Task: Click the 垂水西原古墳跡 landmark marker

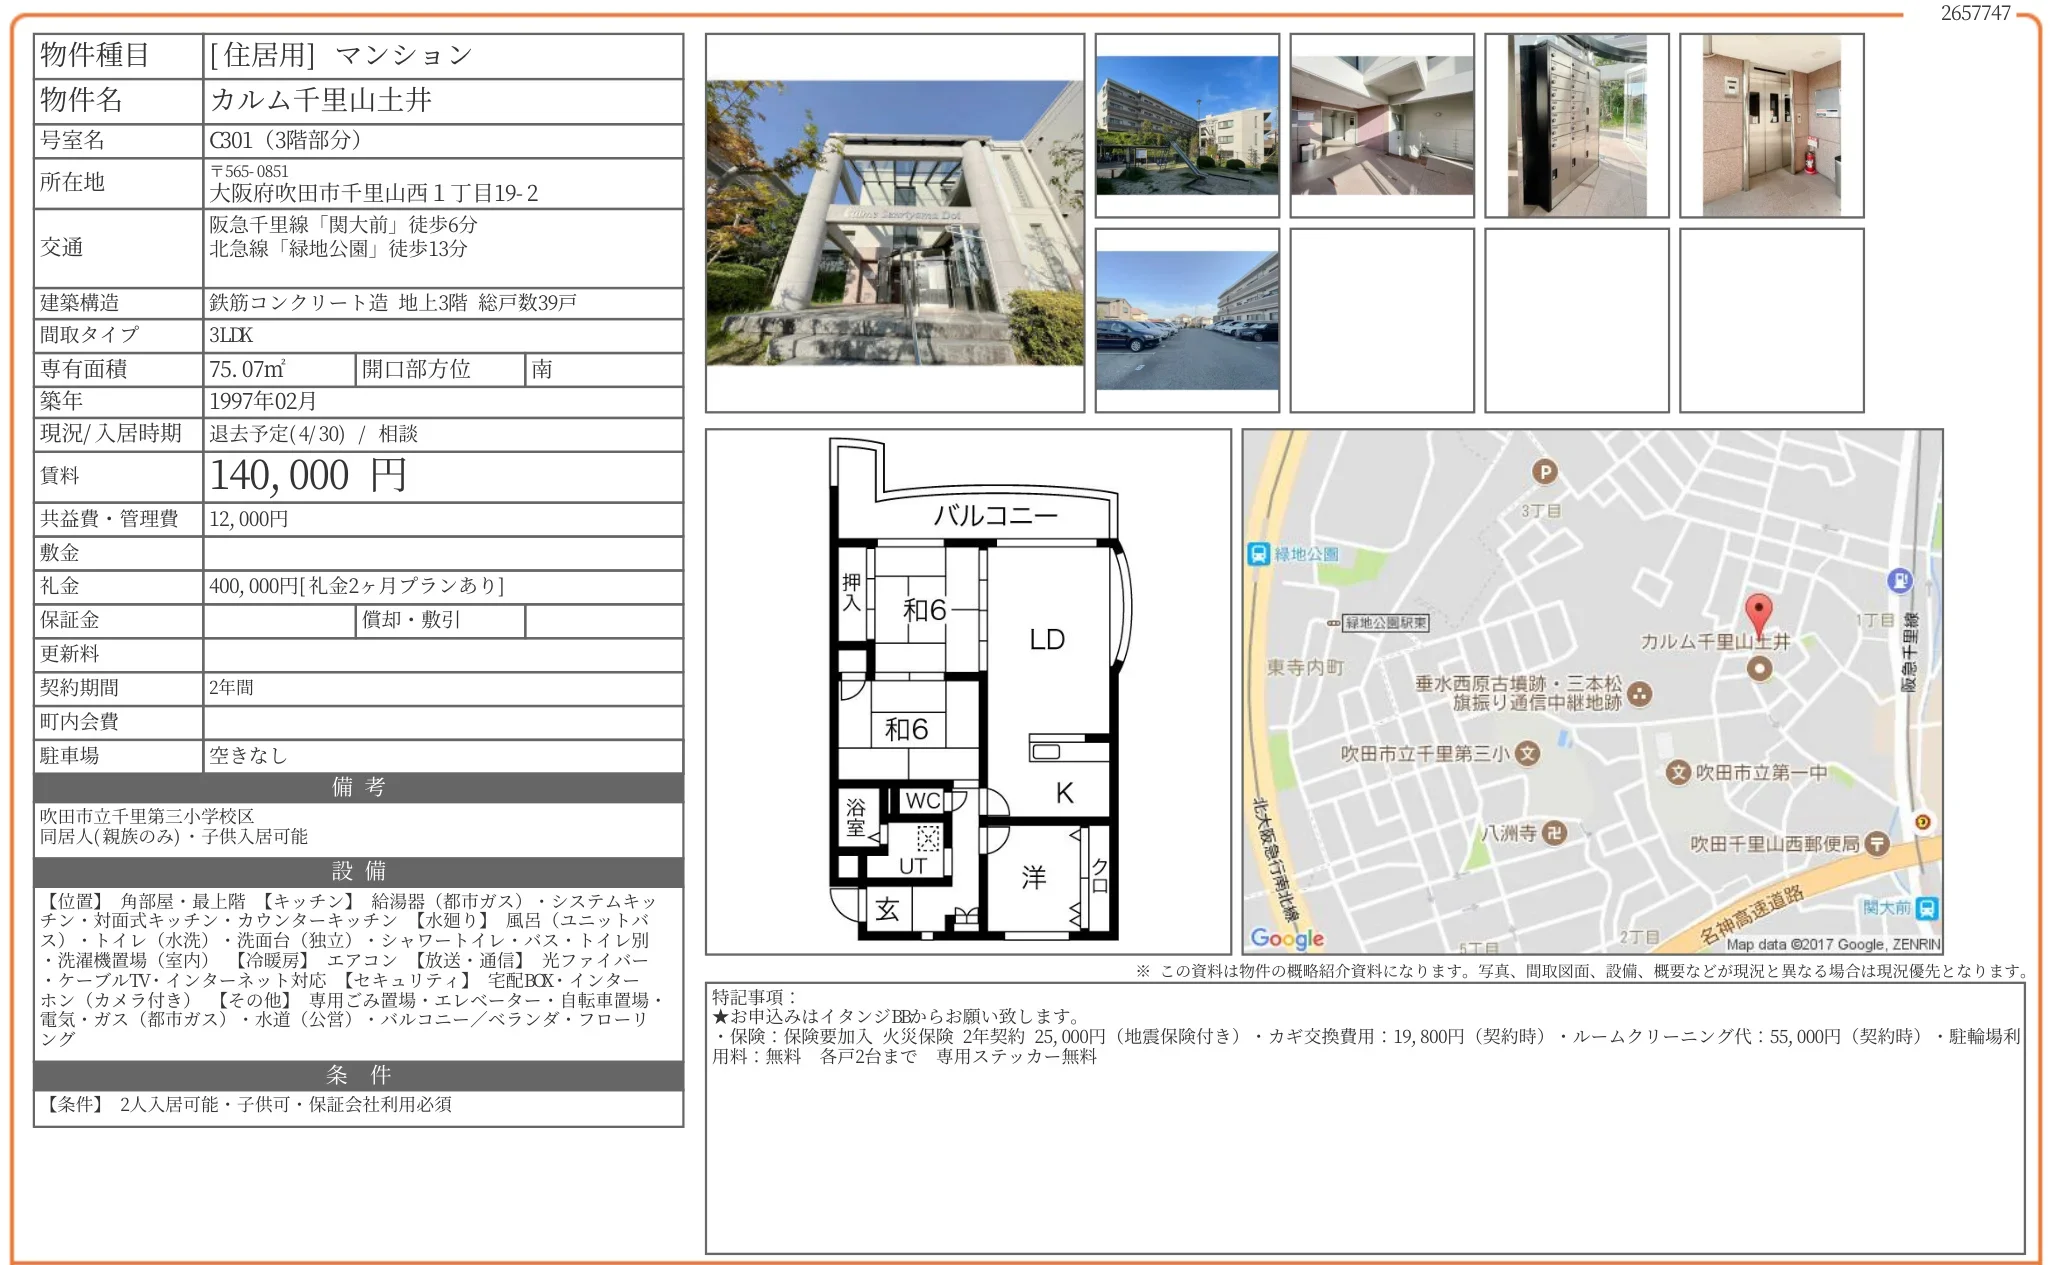Action: click(x=1640, y=693)
